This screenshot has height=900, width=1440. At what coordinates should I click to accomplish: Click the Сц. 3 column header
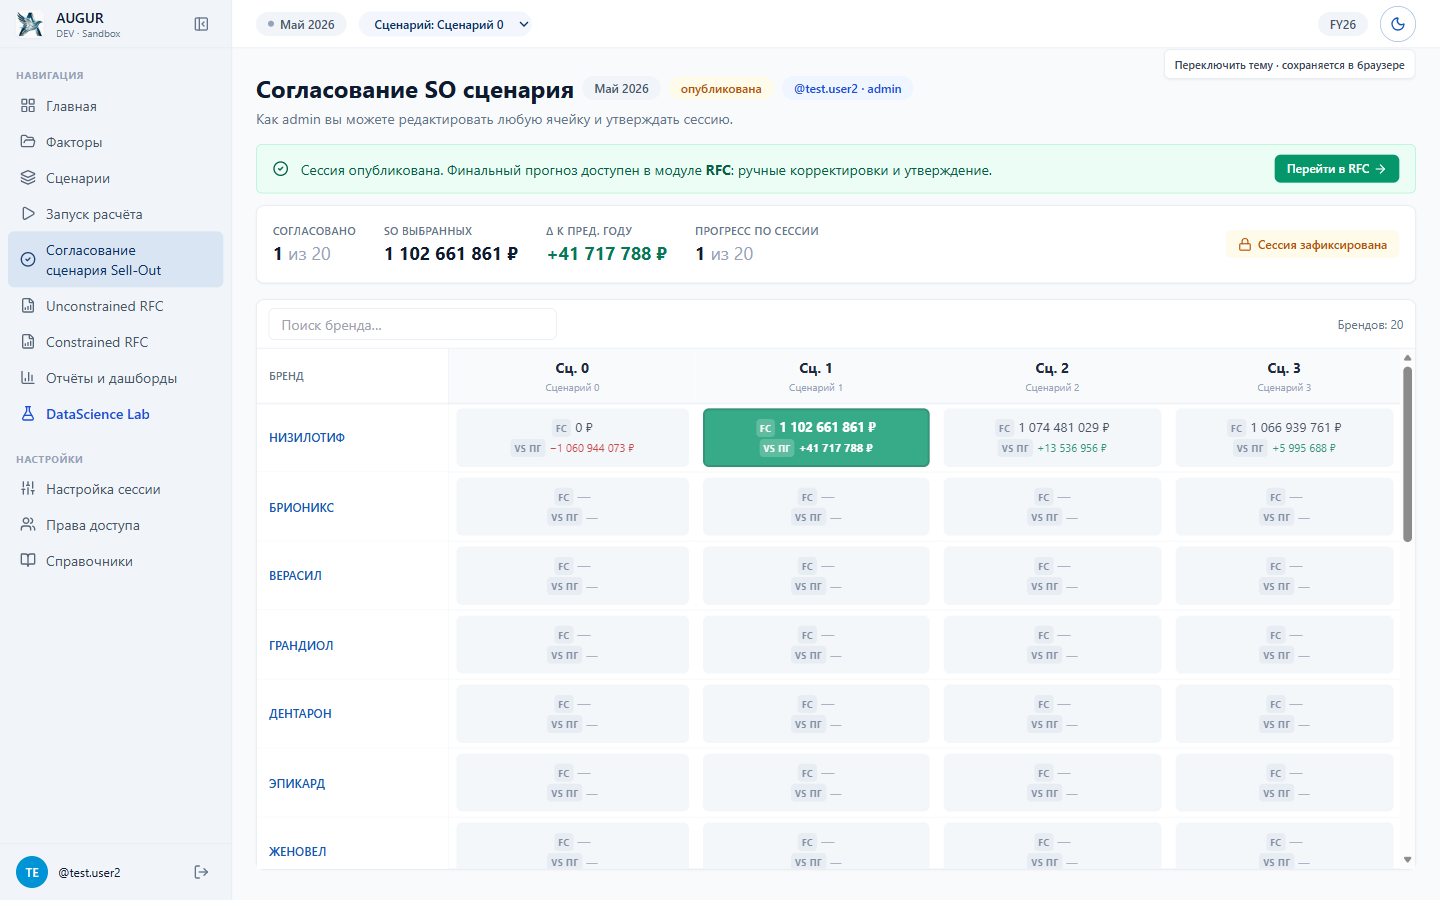point(1284,376)
